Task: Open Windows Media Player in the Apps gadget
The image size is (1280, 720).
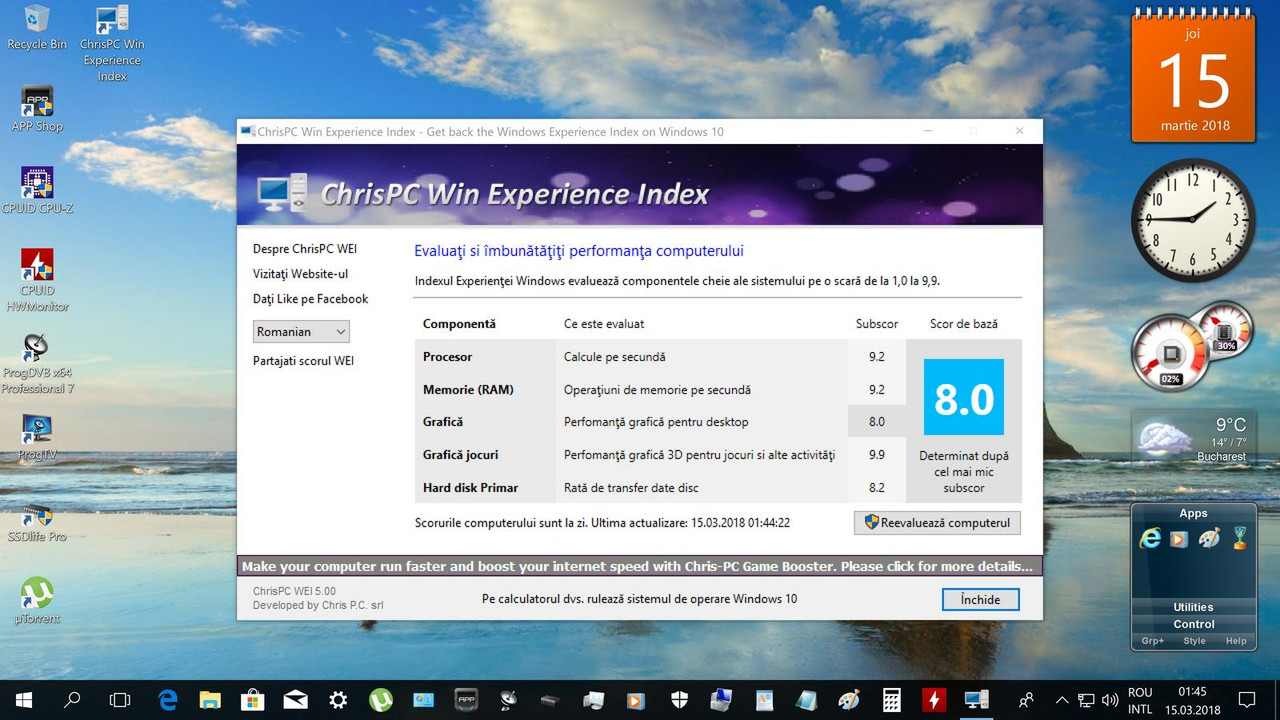Action: tap(1178, 540)
